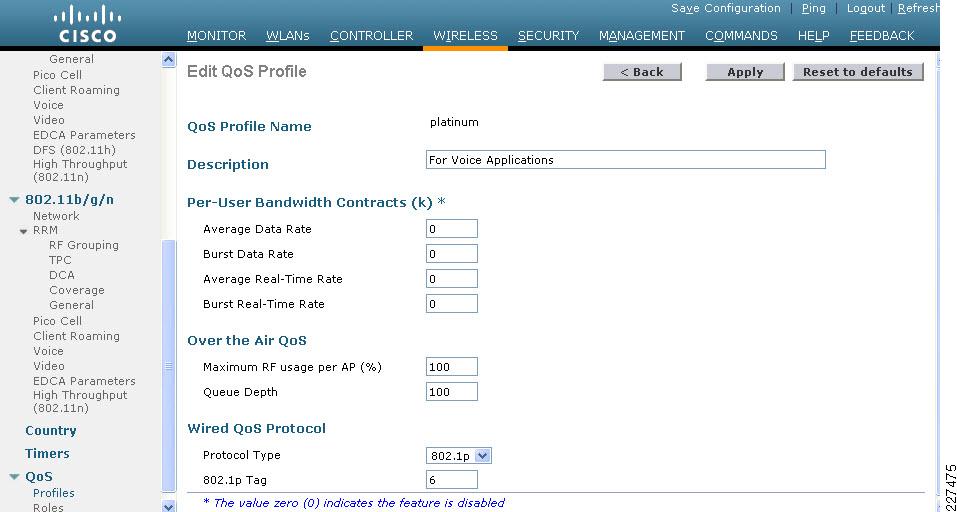This screenshot has height=512, width=957.
Task: Collapse the 802.11b/g/n section
Action: pyautogui.click(x=15, y=200)
